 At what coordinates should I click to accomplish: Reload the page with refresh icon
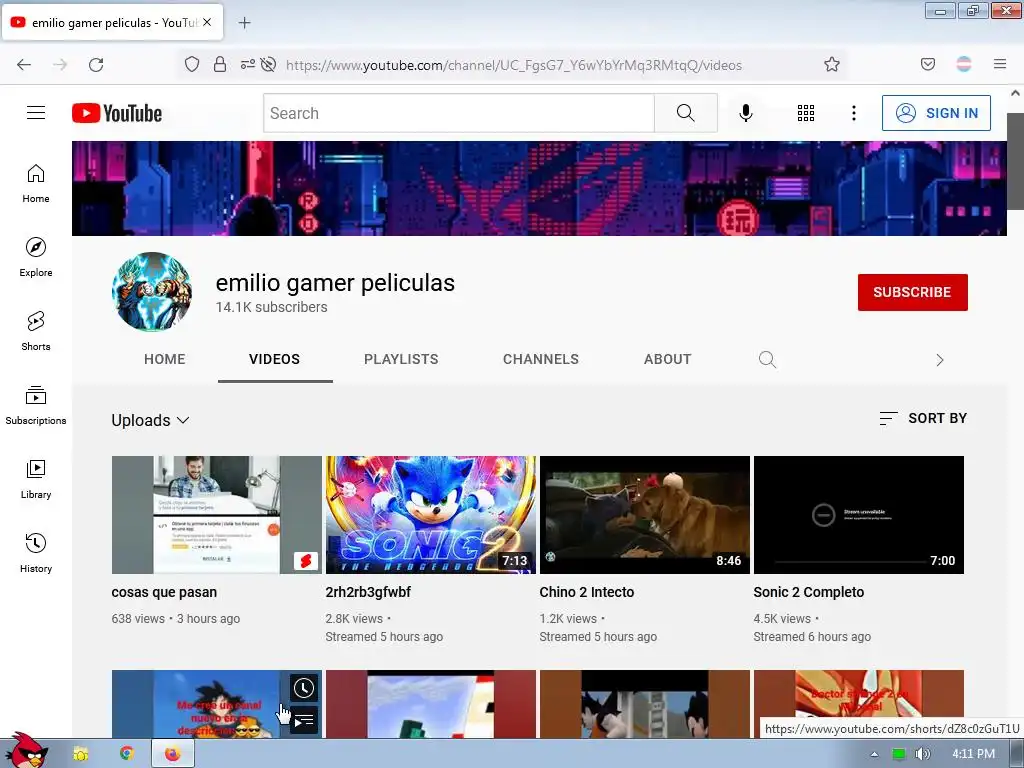click(x=96, y=64)
